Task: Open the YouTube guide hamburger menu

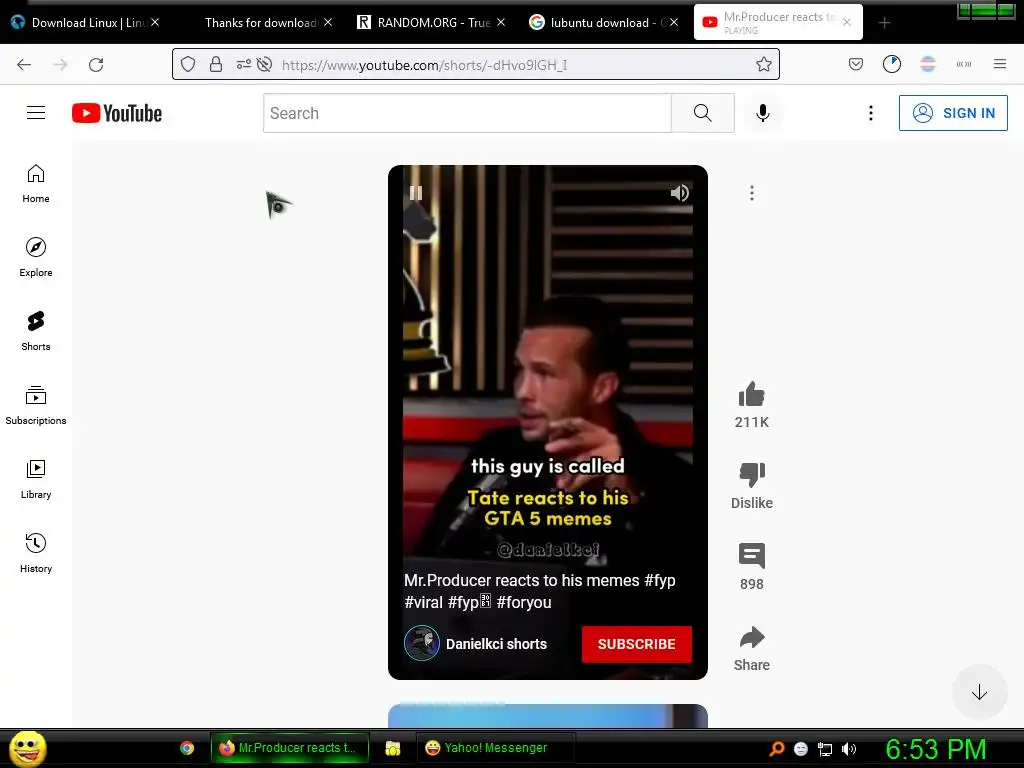Action: [36, 113]
